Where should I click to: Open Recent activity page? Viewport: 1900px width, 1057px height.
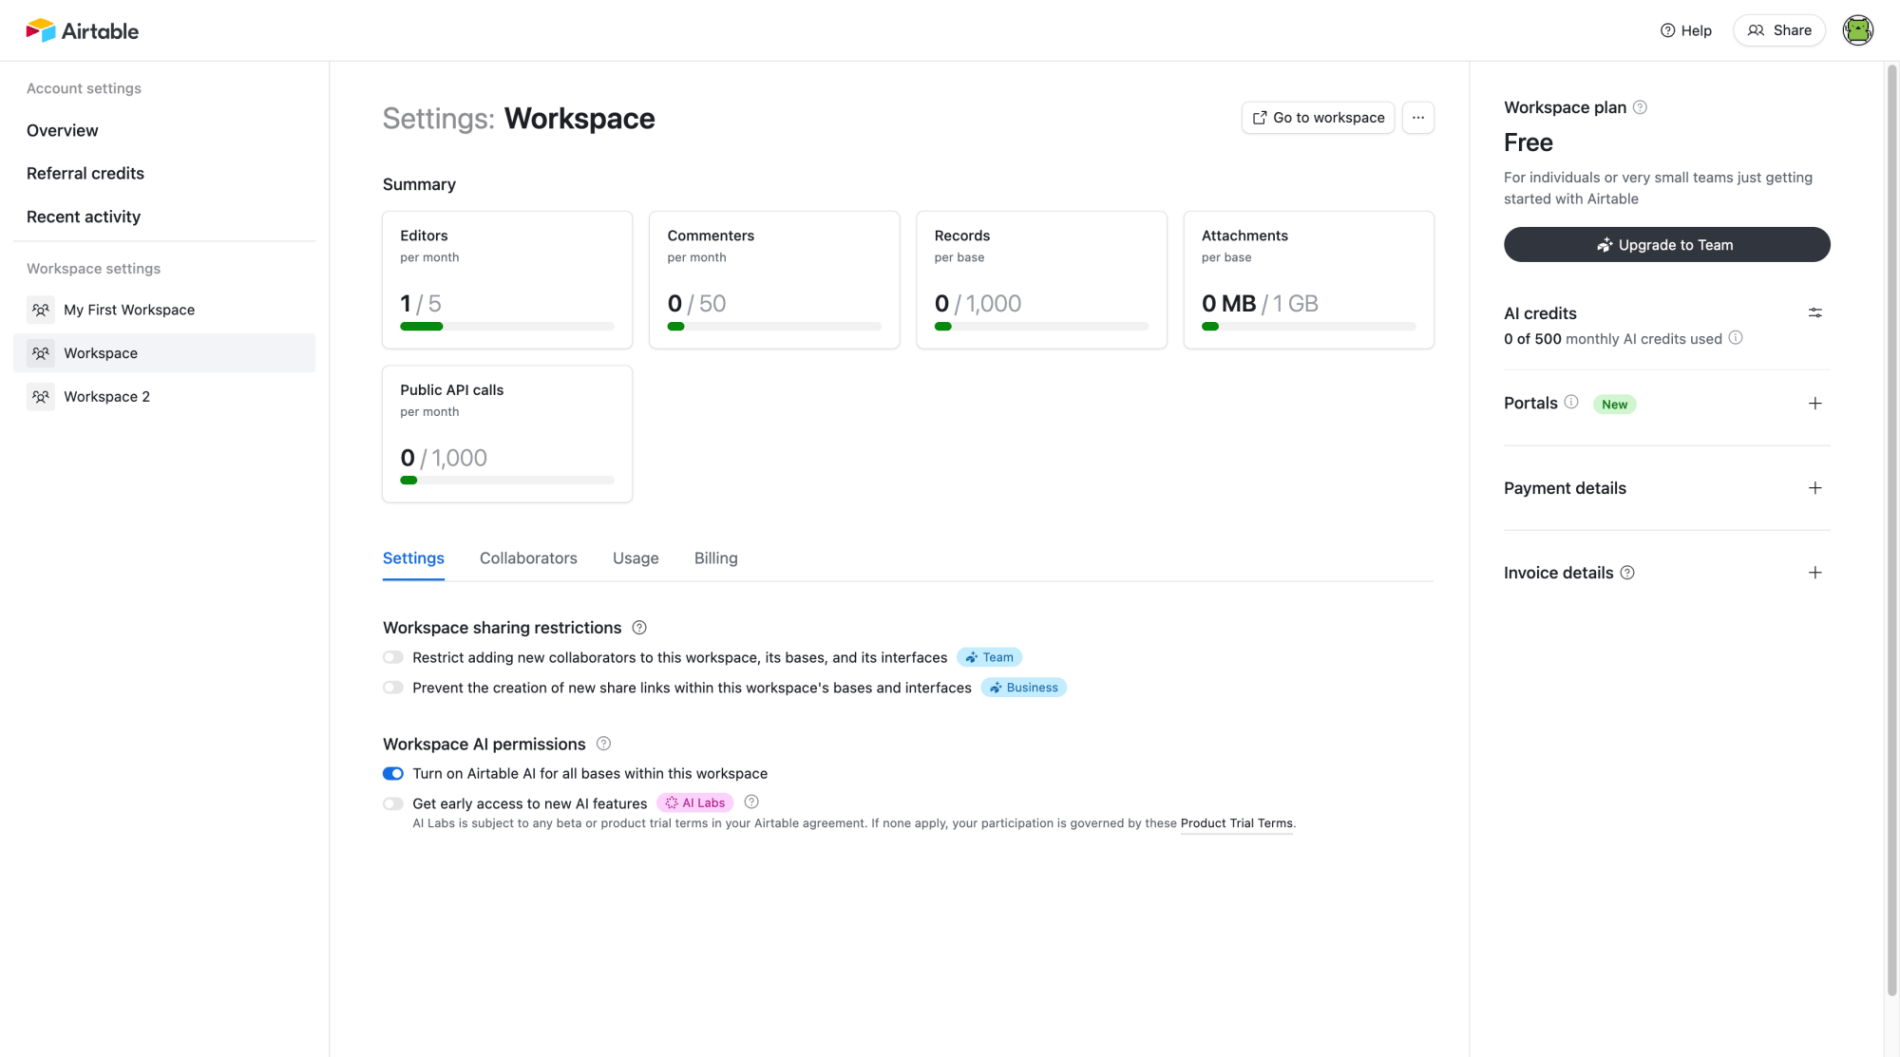(83, 216)
